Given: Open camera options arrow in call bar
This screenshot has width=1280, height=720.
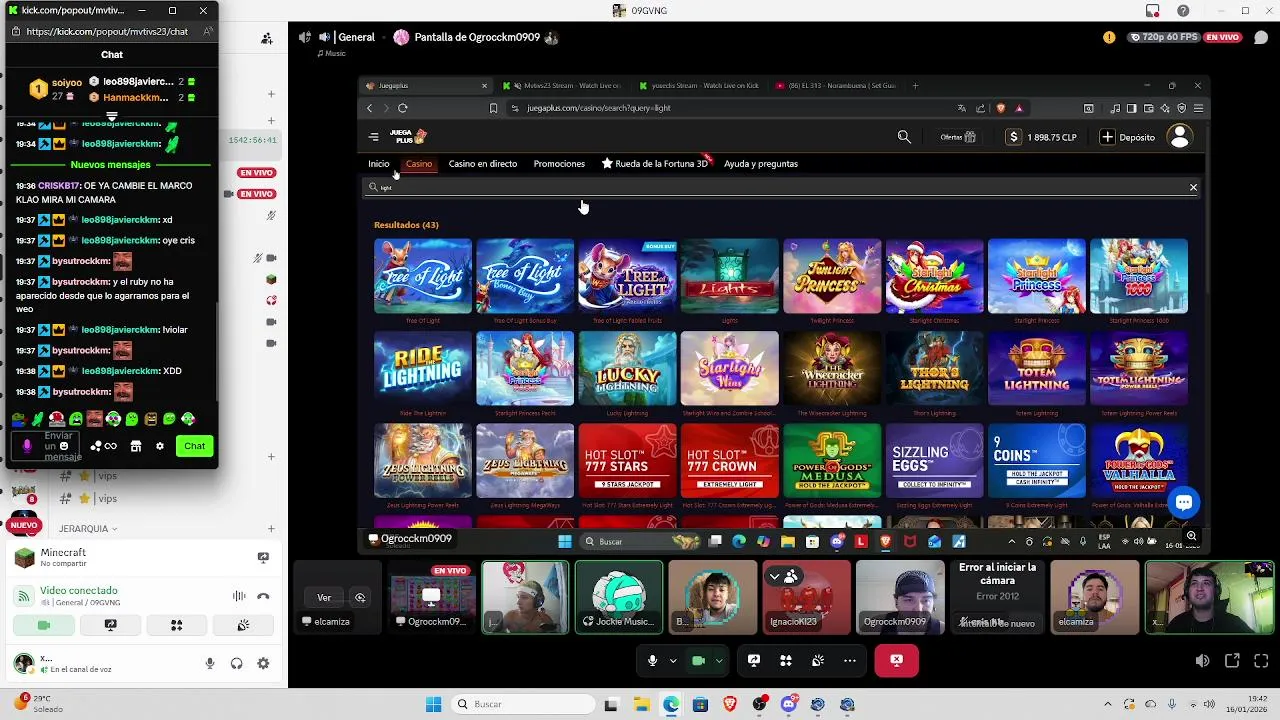Looking at the screenshot, I should point(718,660).
